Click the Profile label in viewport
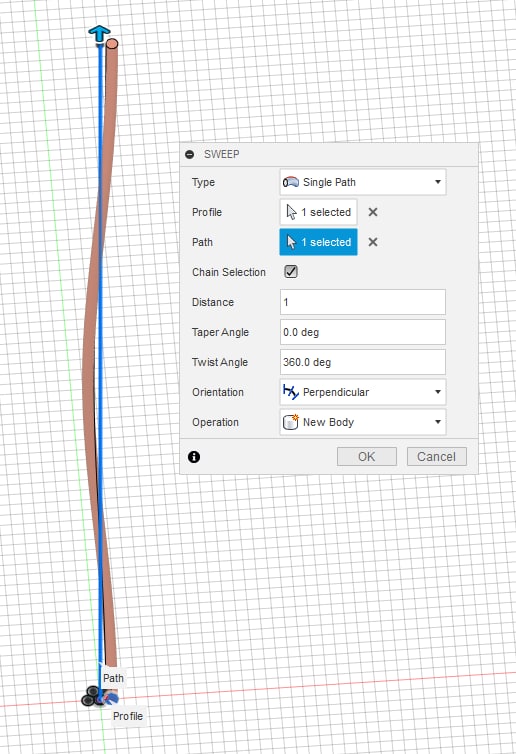516x754 pixels. pyautogui.click(x=128, y=716)
